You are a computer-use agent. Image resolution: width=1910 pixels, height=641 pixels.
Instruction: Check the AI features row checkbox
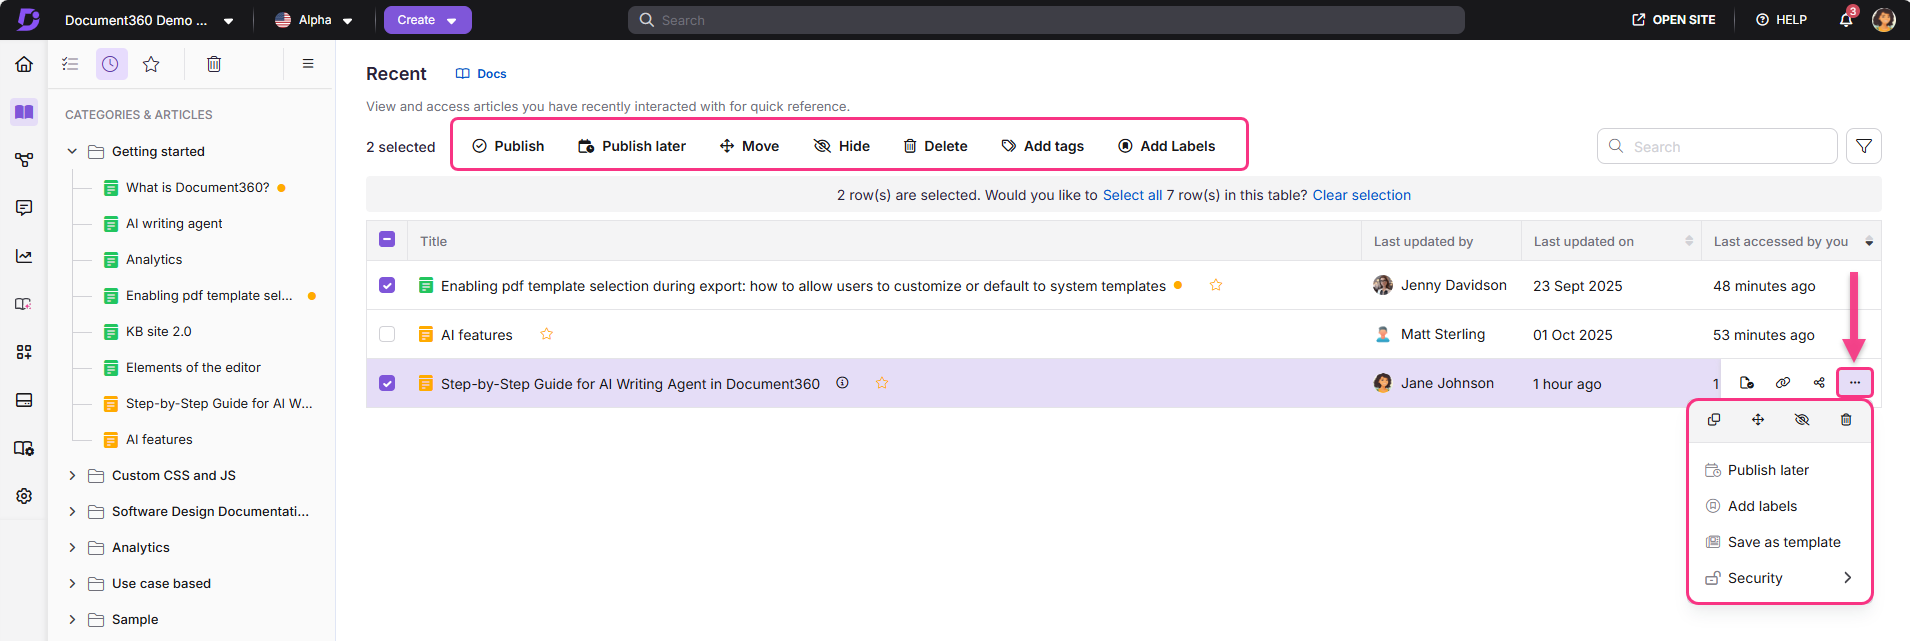[x=387, y=334]
